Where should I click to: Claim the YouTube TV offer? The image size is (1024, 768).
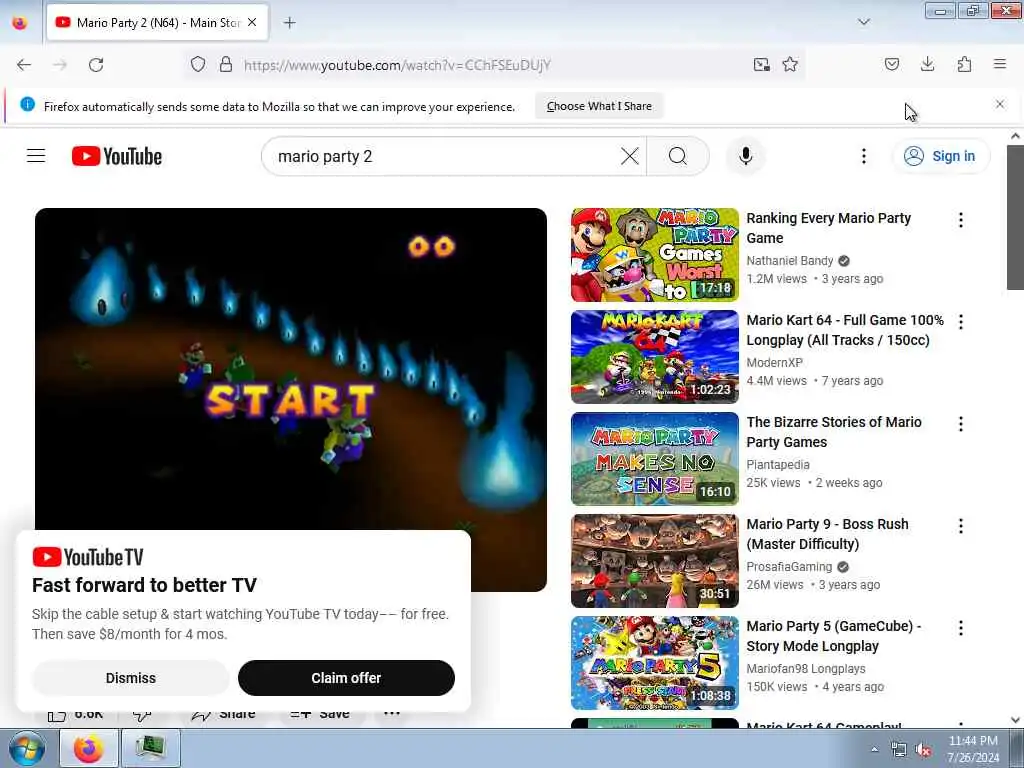pos(346,678)
